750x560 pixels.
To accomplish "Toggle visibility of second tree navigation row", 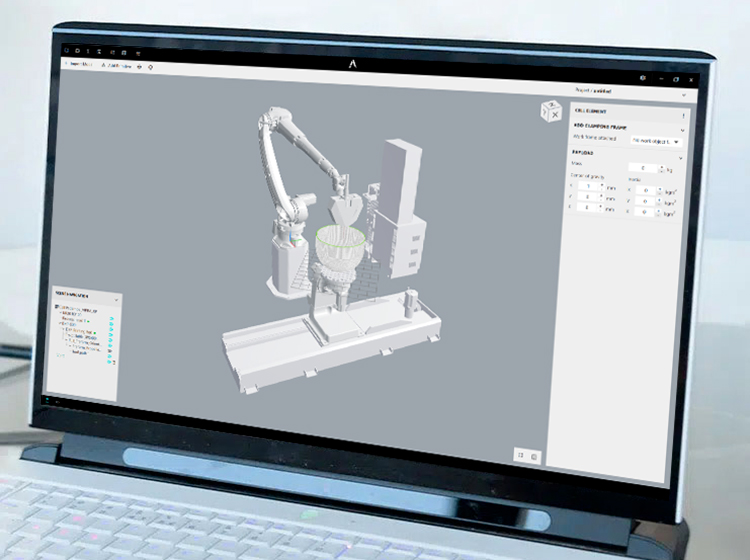I will tap(111, 324).
